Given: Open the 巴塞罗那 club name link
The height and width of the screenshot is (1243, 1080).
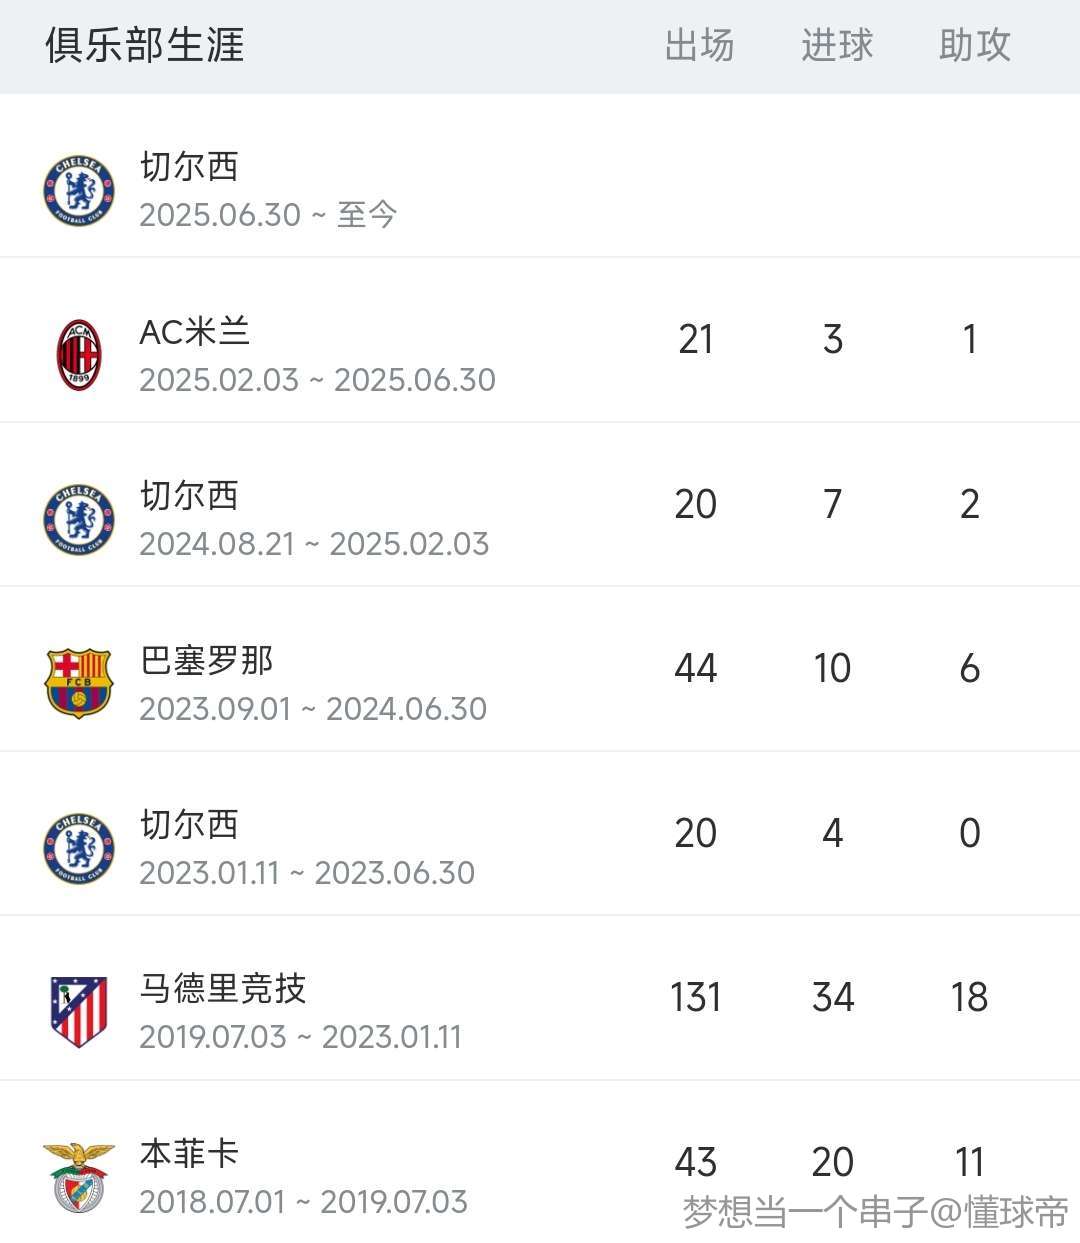Looking at the screenshot, I should 207,660.
